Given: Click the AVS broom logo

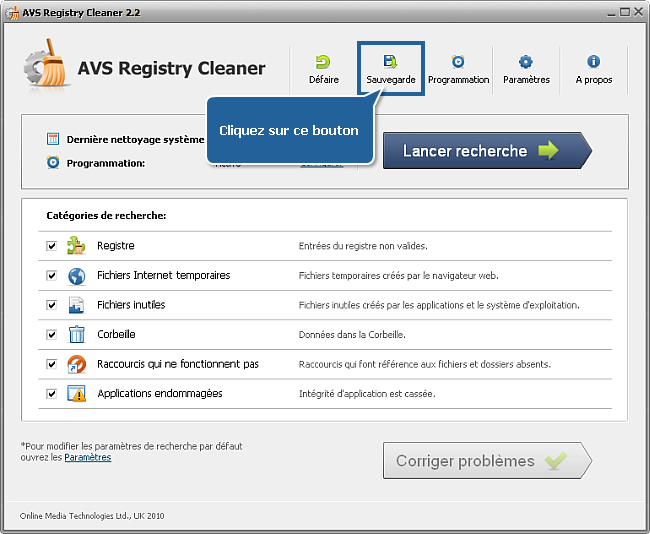Looking at the screenshot, I should (x=46, y=63).
